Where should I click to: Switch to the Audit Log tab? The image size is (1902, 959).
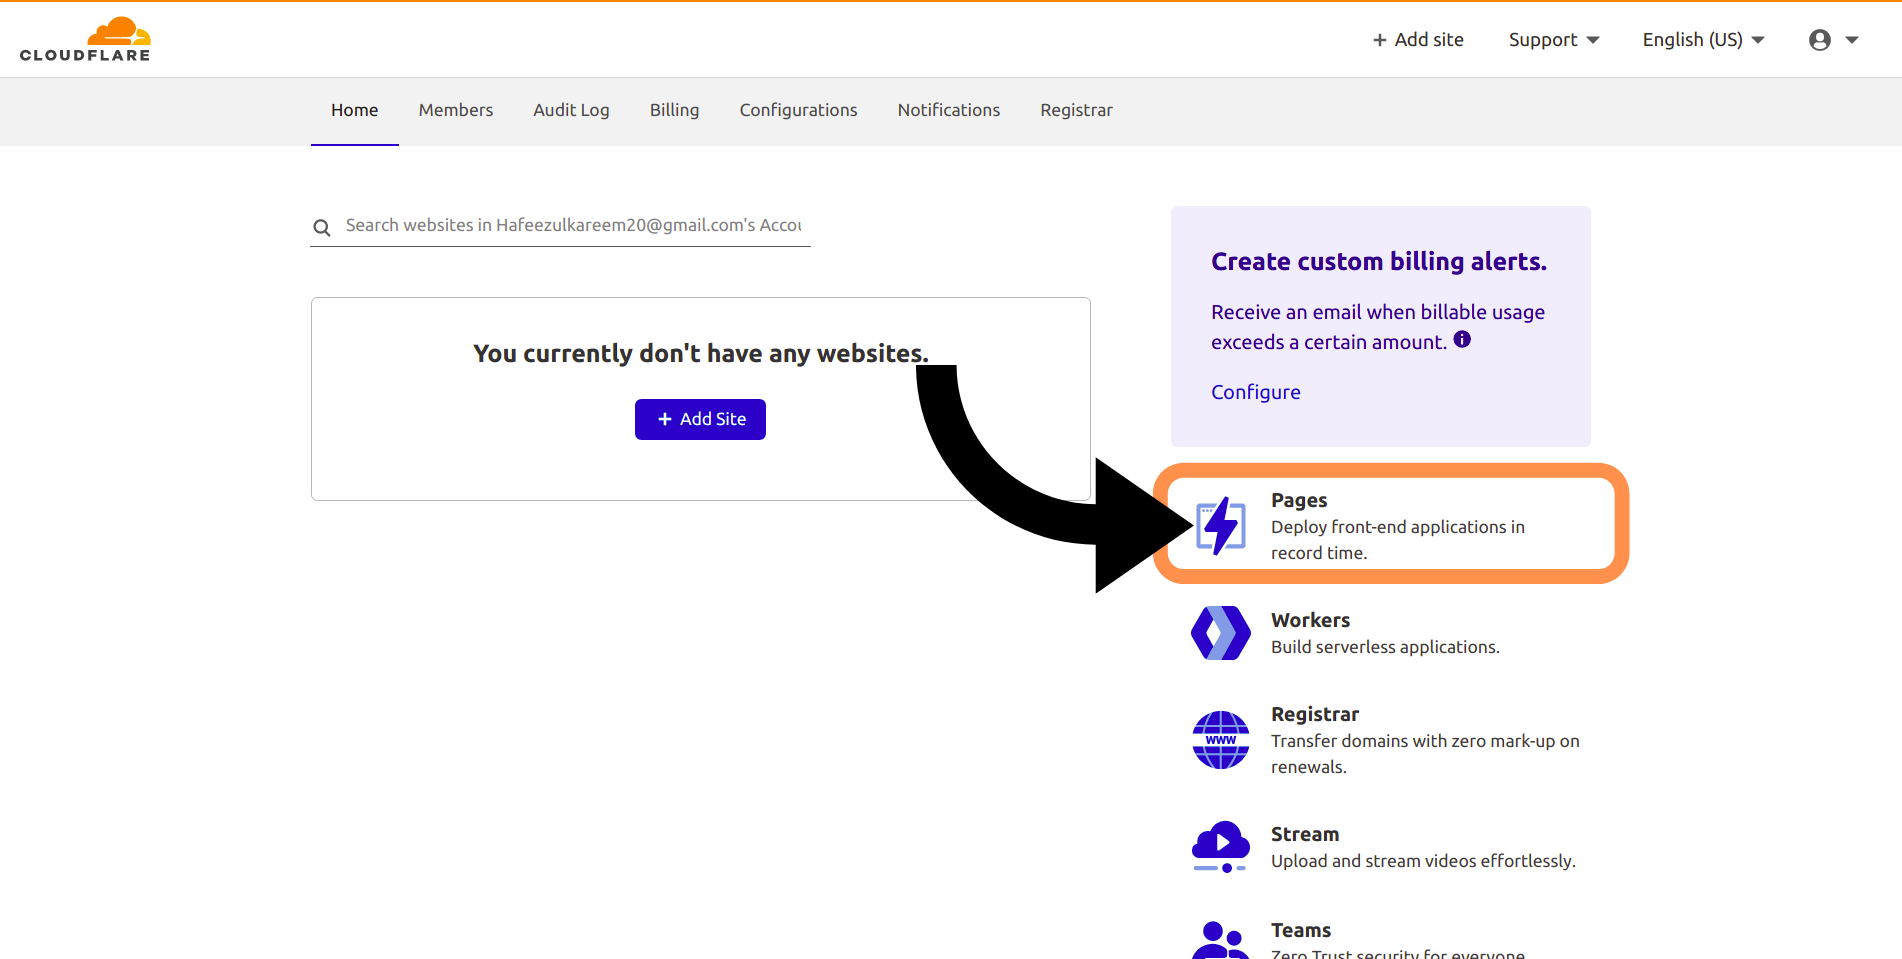[571, 110]
